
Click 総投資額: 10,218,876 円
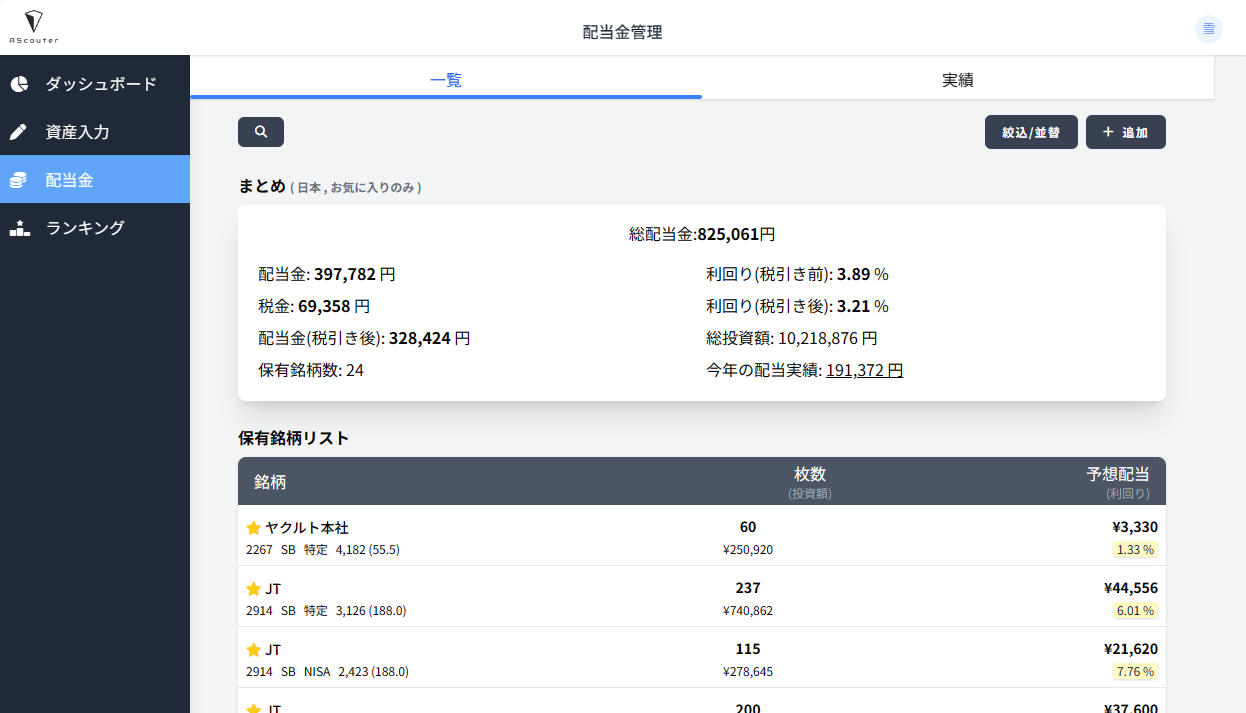(x=792, y=338)
